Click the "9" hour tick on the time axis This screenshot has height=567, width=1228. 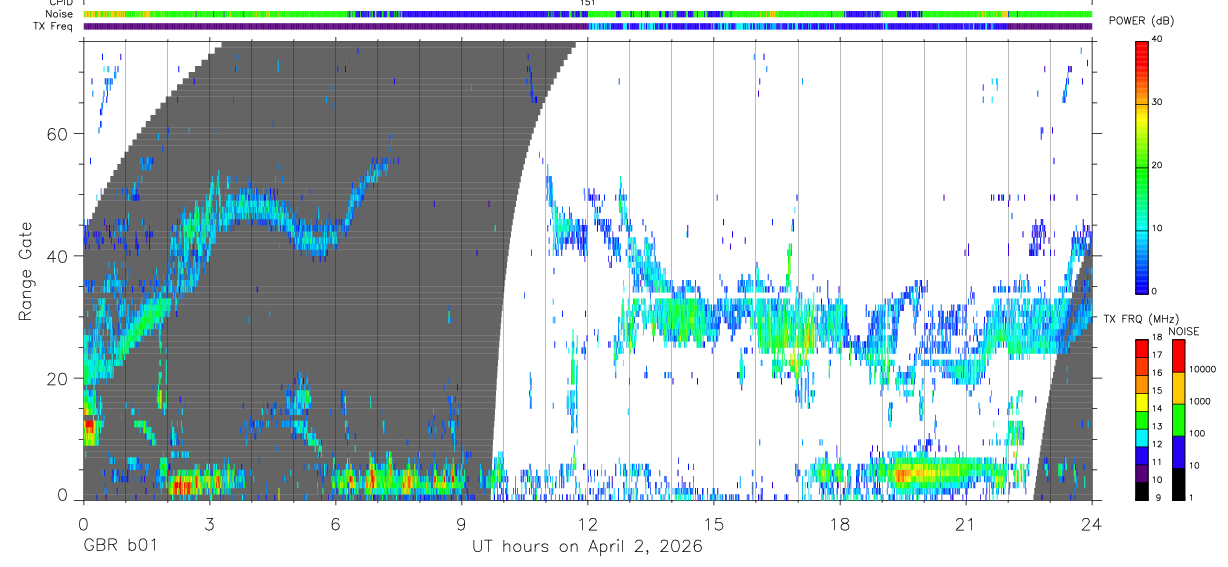pyautogui.click(x=462, y=523)
